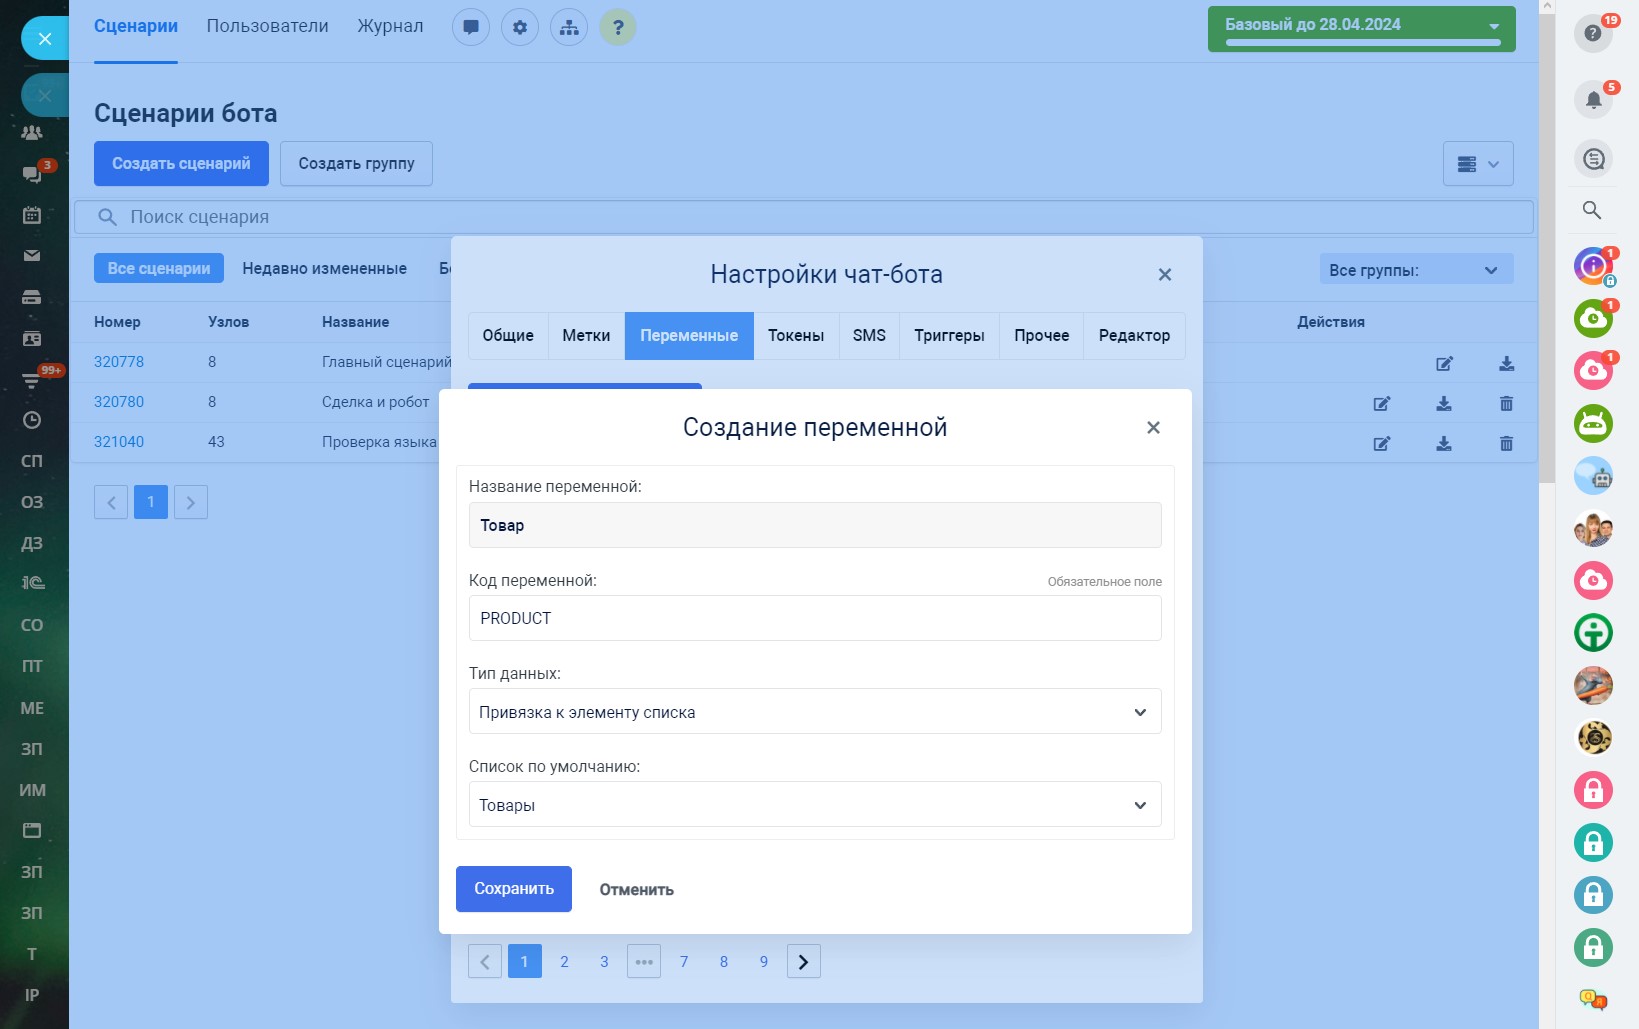Edit scenario 320780 with pencil icon
The image size is (1639, 1029).
pos(1382,404)
